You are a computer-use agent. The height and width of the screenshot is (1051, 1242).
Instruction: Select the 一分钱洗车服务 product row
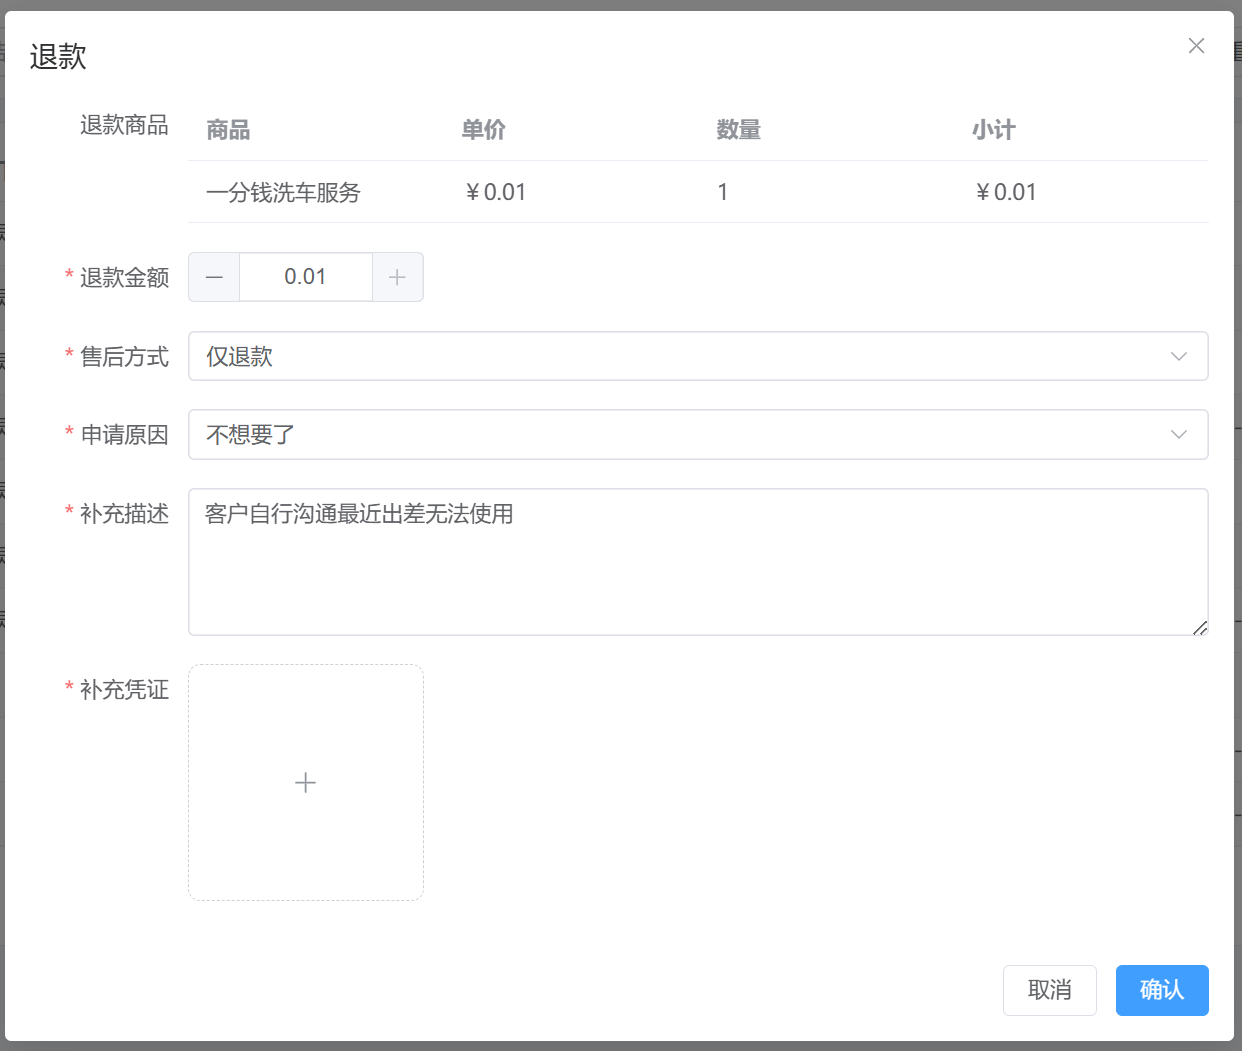(283, 192)
